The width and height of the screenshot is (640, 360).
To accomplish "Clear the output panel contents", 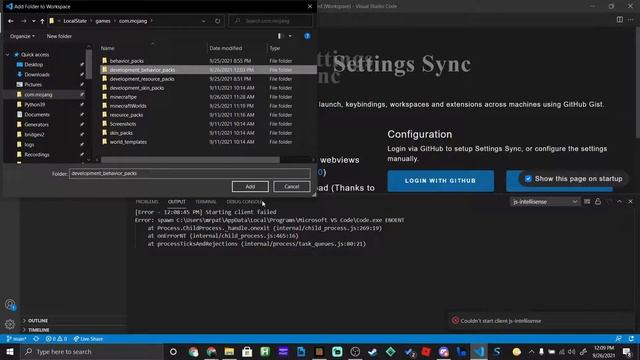I will pos(587,202).
